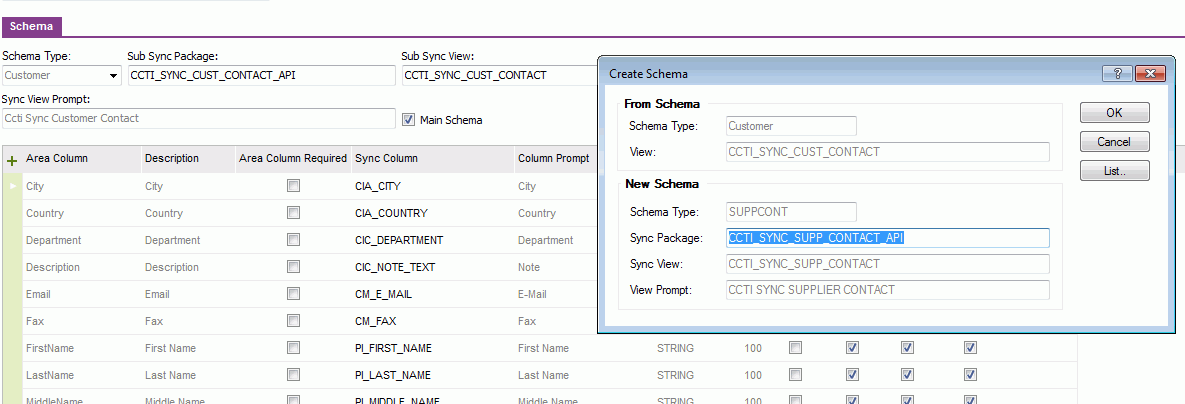This screenshot has width=1185, height=404.
Task: Click Cancel in Create Schema dialog
Action: (1115, 141)
